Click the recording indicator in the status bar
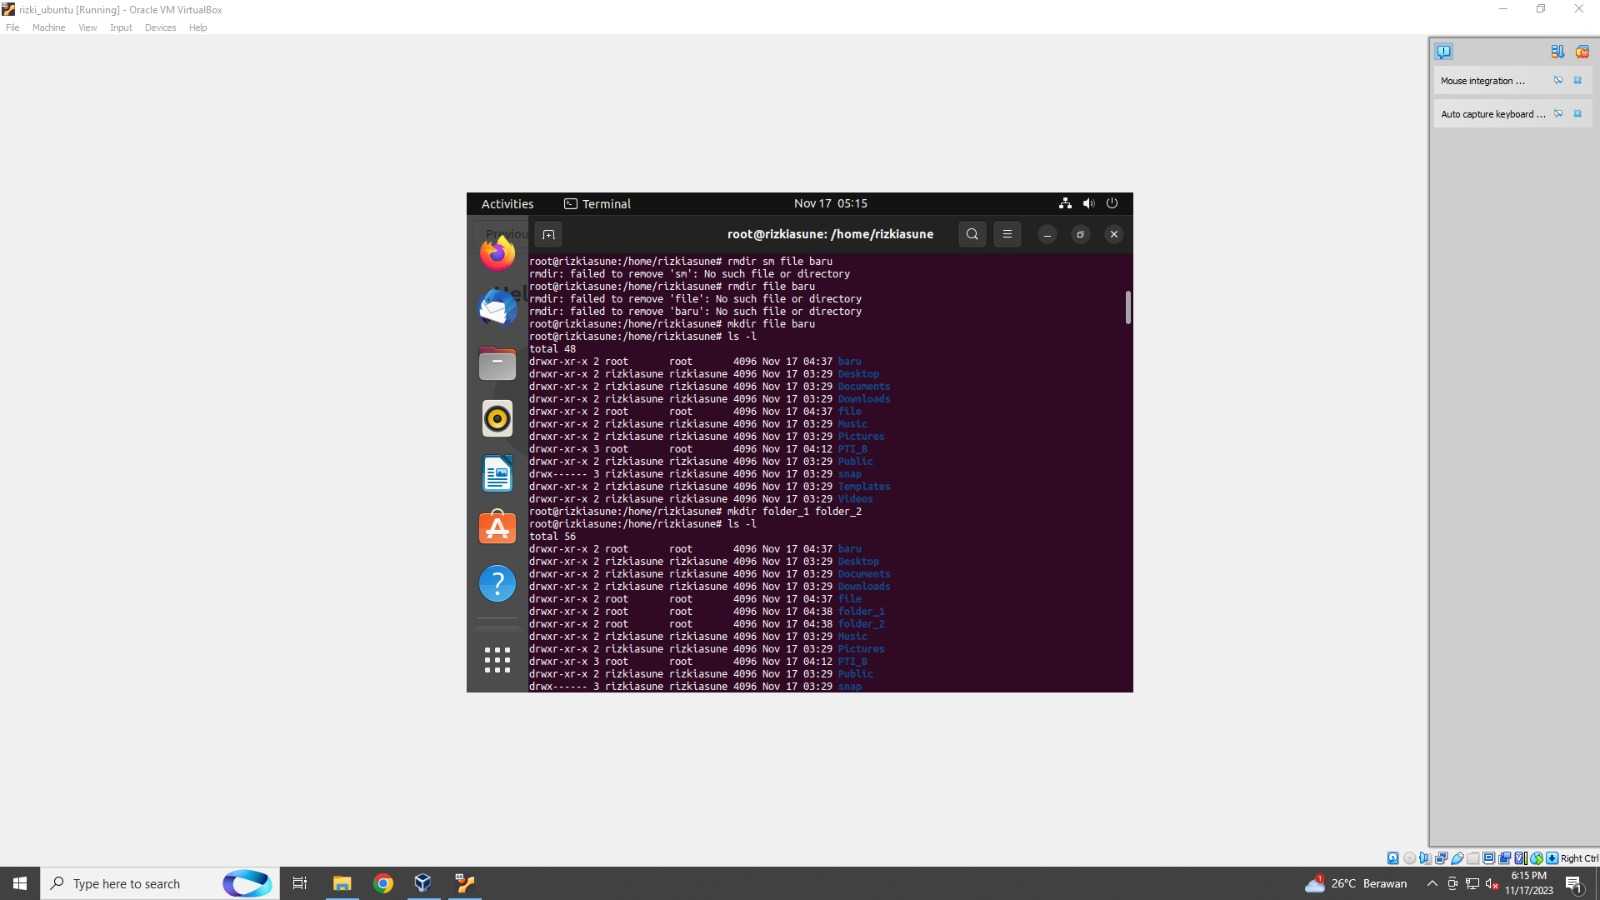 [x=1504, y=858]
